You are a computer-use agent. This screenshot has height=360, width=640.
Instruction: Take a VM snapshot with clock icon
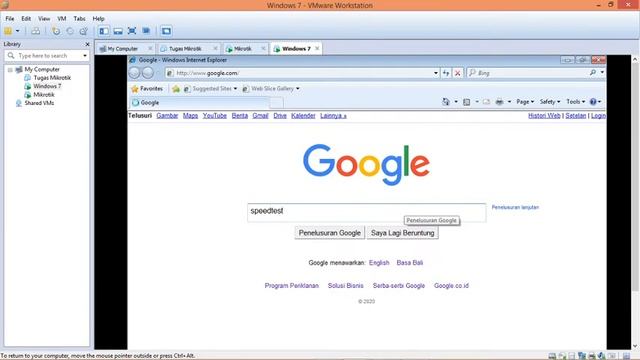pyautogui.click(x=56, y=31)
